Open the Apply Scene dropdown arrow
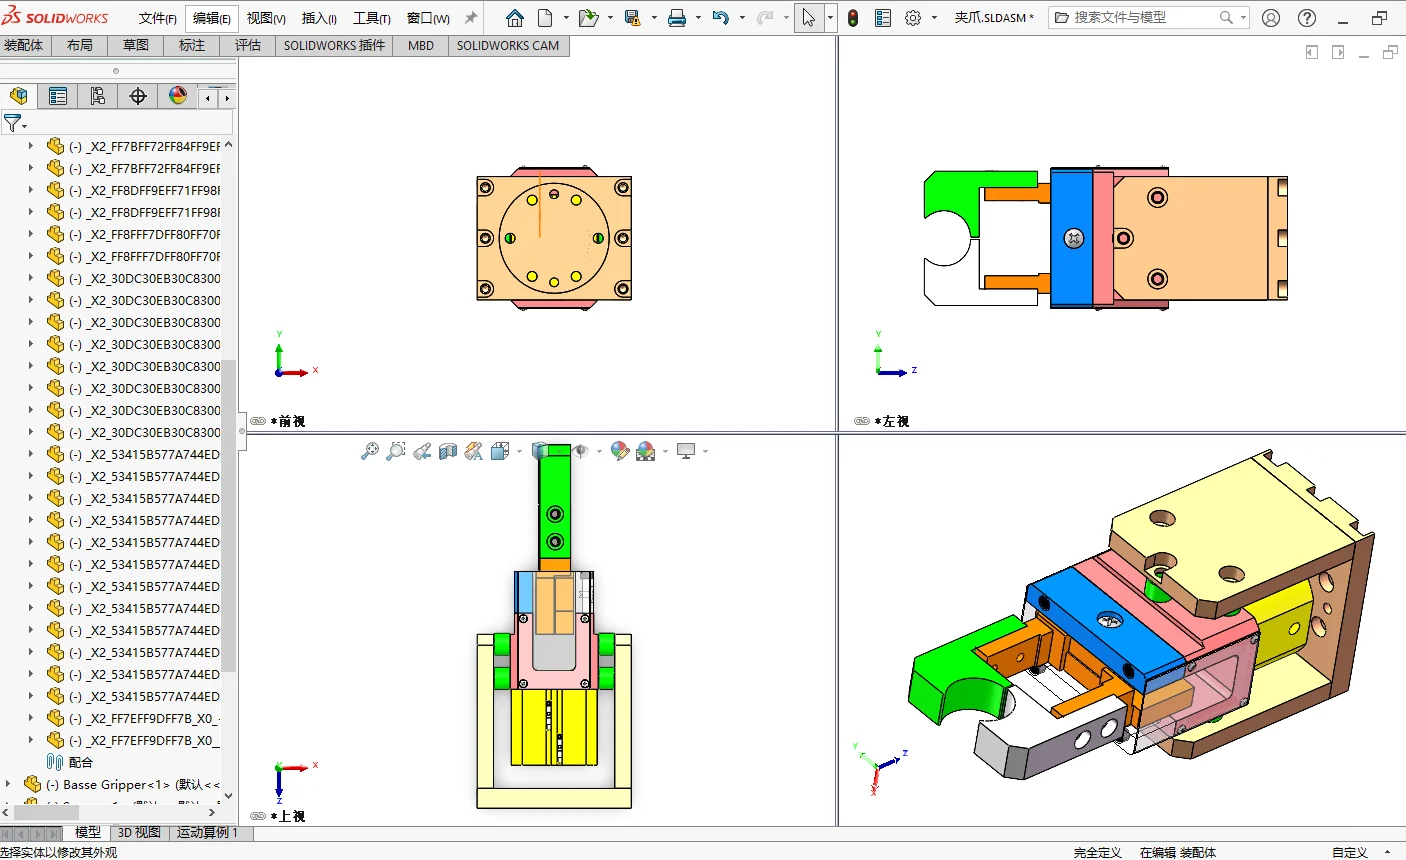This screenshot has height=860, width=1406. point(665,452)
